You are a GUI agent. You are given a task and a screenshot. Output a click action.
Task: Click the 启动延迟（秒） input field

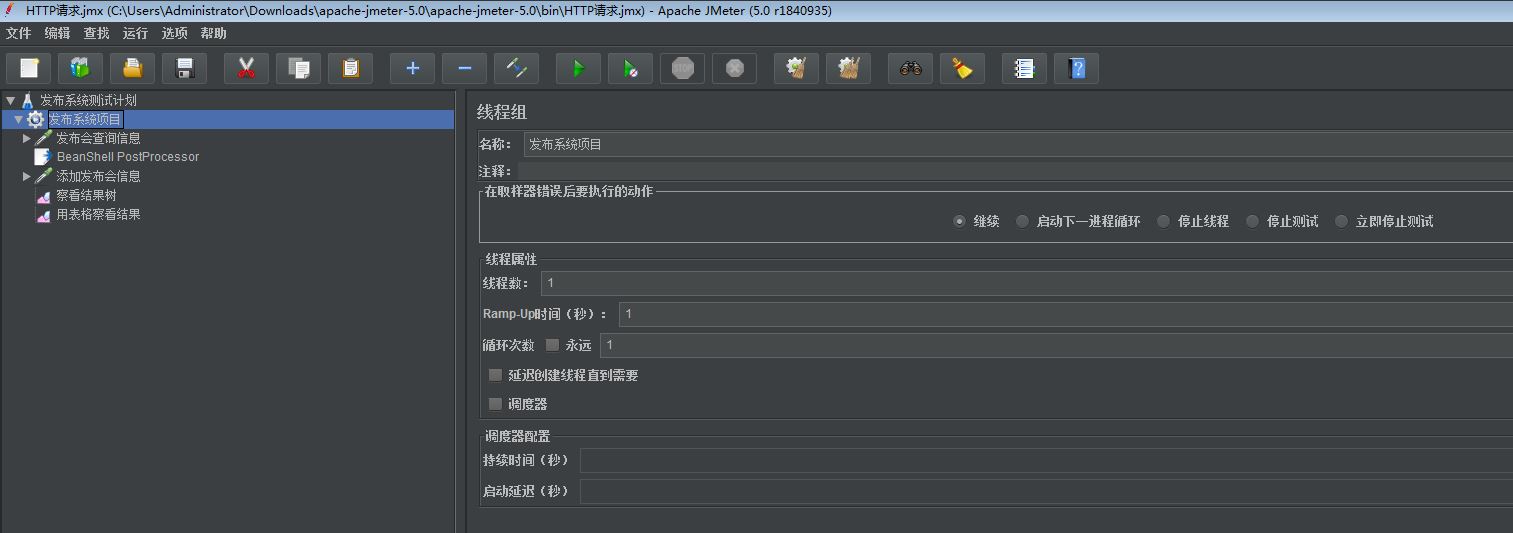[x=1046, y=491]
